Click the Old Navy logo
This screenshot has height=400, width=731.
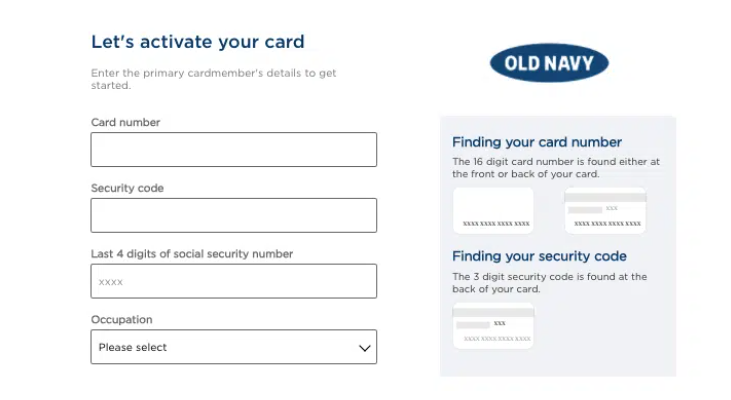click(x=549, y=64)
